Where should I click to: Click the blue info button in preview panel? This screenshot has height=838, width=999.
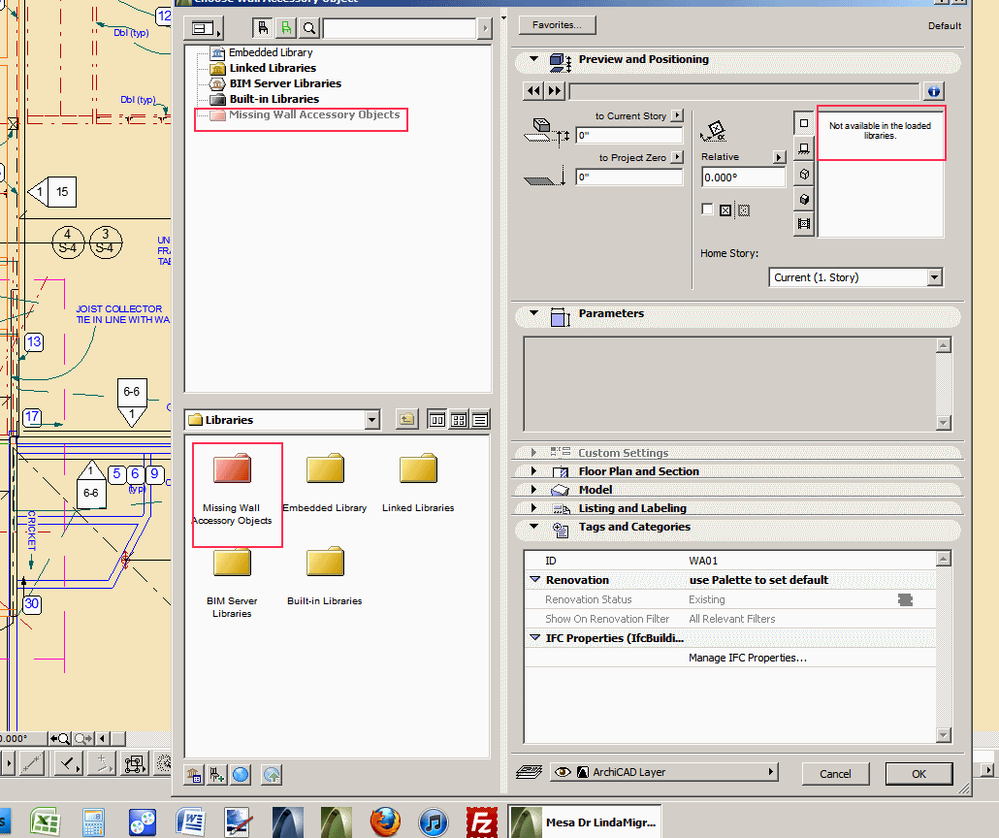click(x=934, y=91)
